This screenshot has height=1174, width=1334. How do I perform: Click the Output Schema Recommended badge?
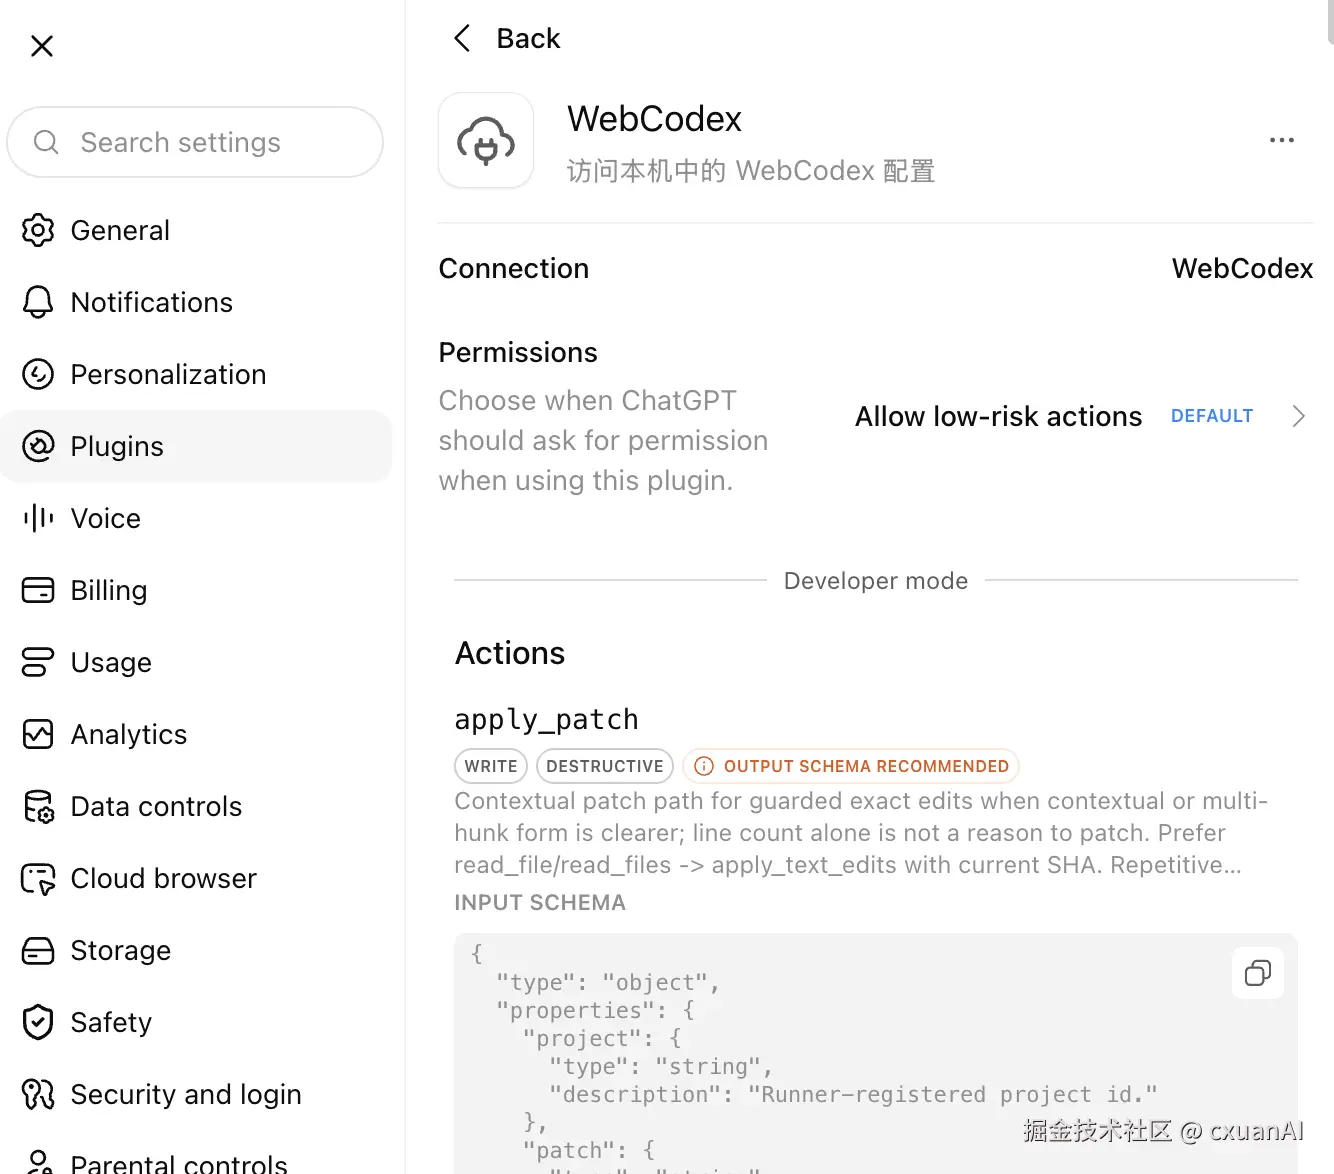(x=852, y=766)
